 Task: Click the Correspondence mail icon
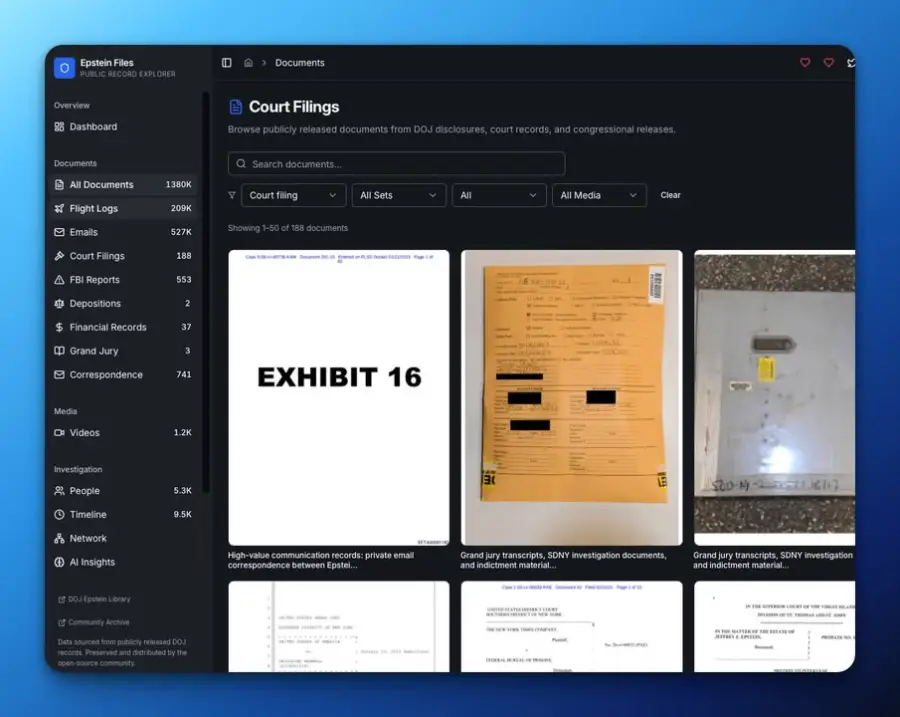(59, 374)
